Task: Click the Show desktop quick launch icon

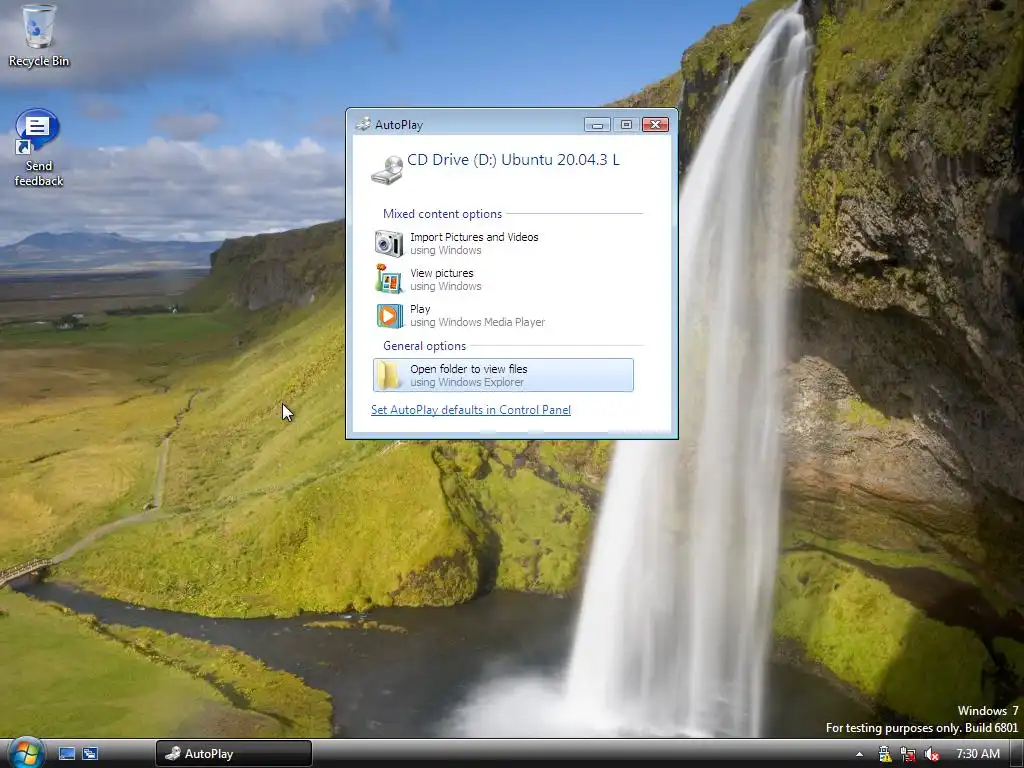Action: (x=67, y=754)
